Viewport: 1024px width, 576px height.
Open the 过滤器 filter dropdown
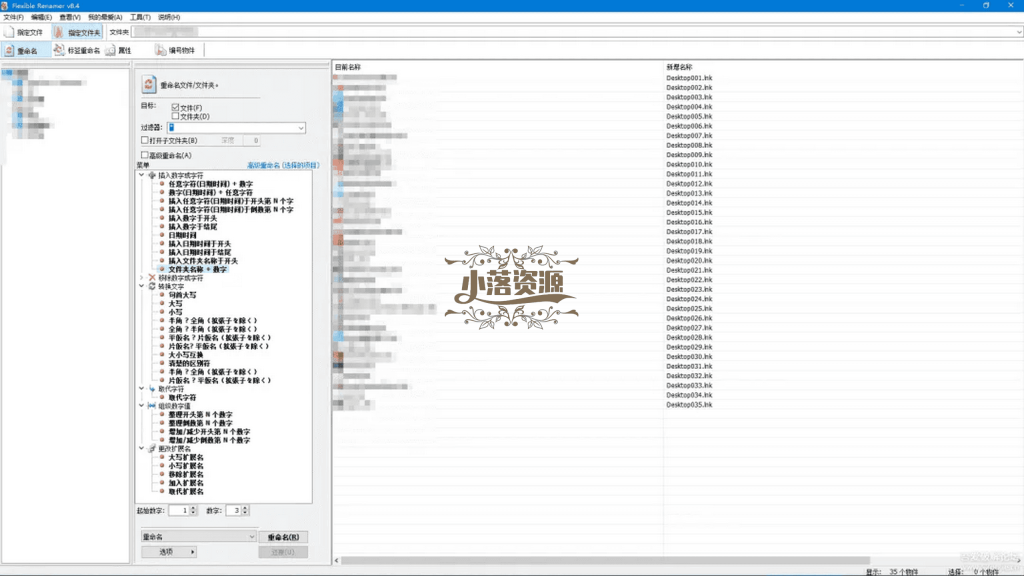300,128
